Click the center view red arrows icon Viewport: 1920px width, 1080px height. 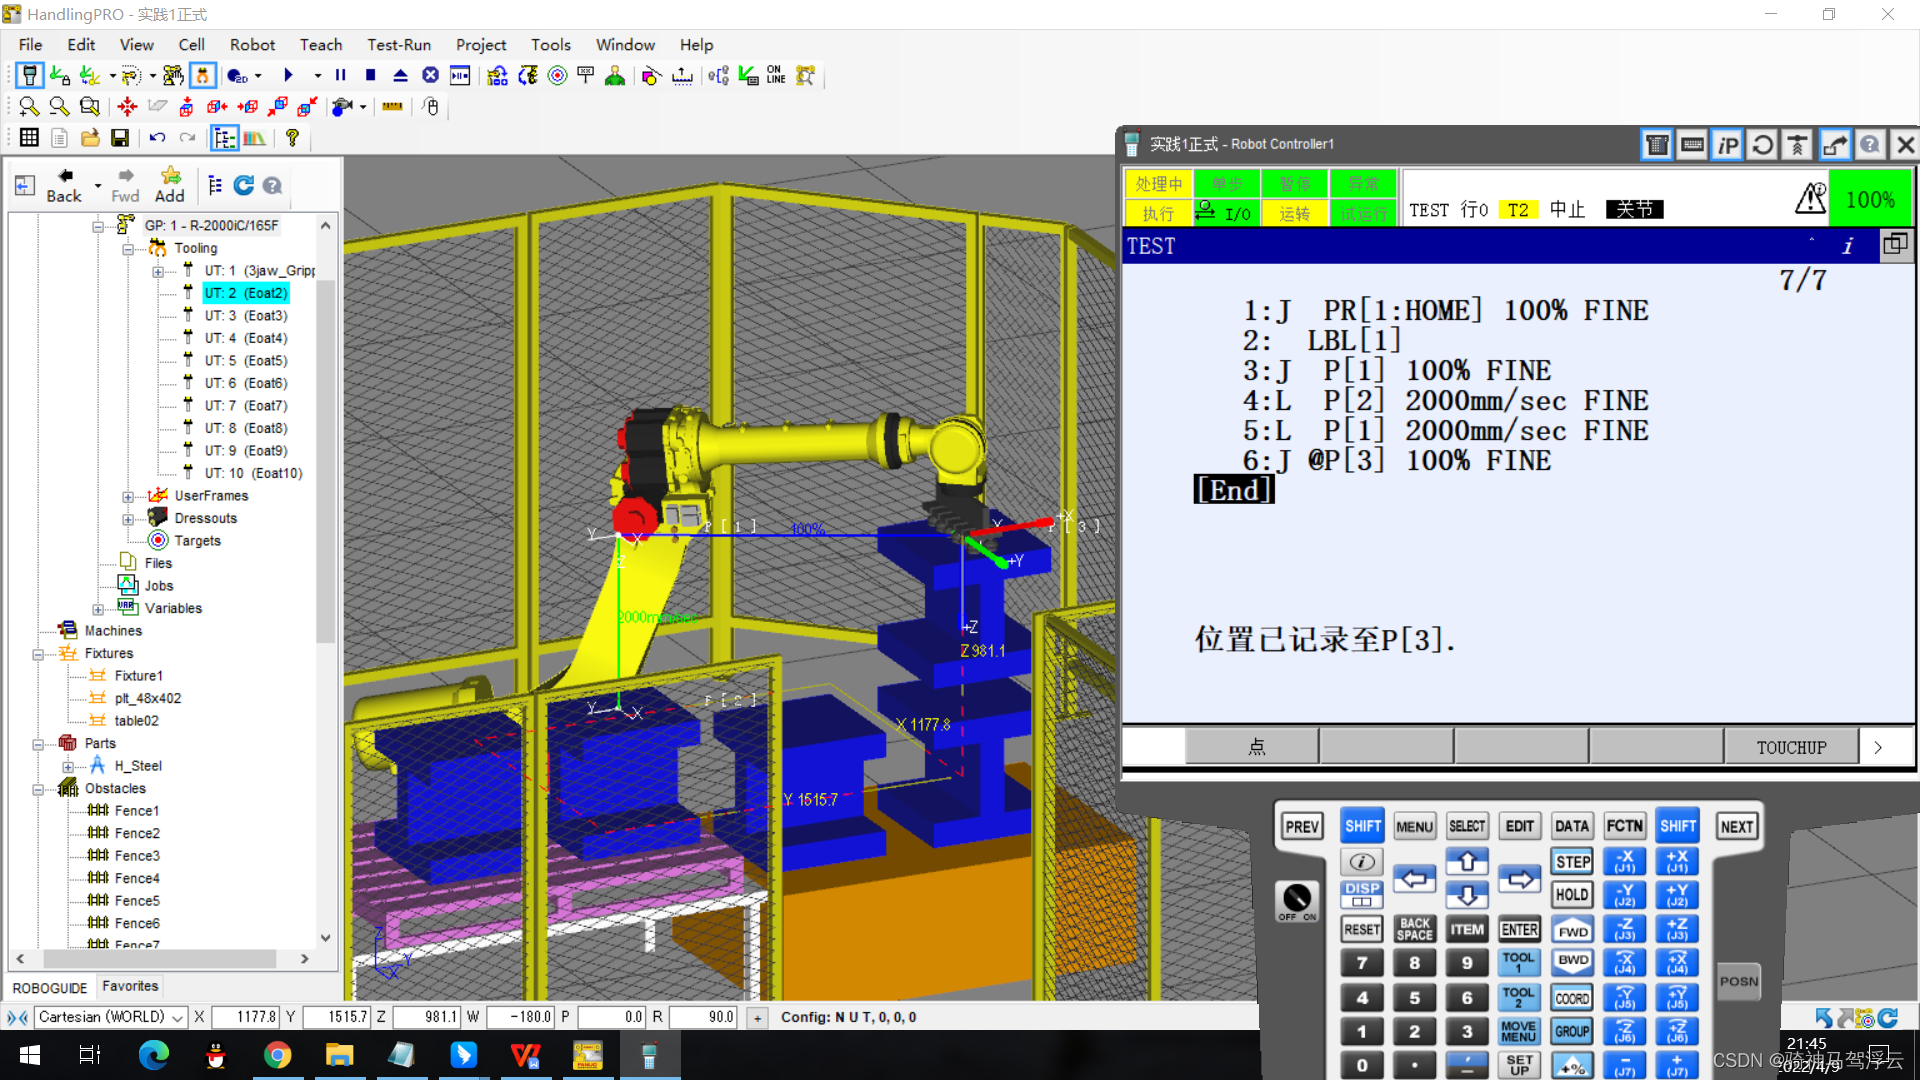click(x=127, y=106)
